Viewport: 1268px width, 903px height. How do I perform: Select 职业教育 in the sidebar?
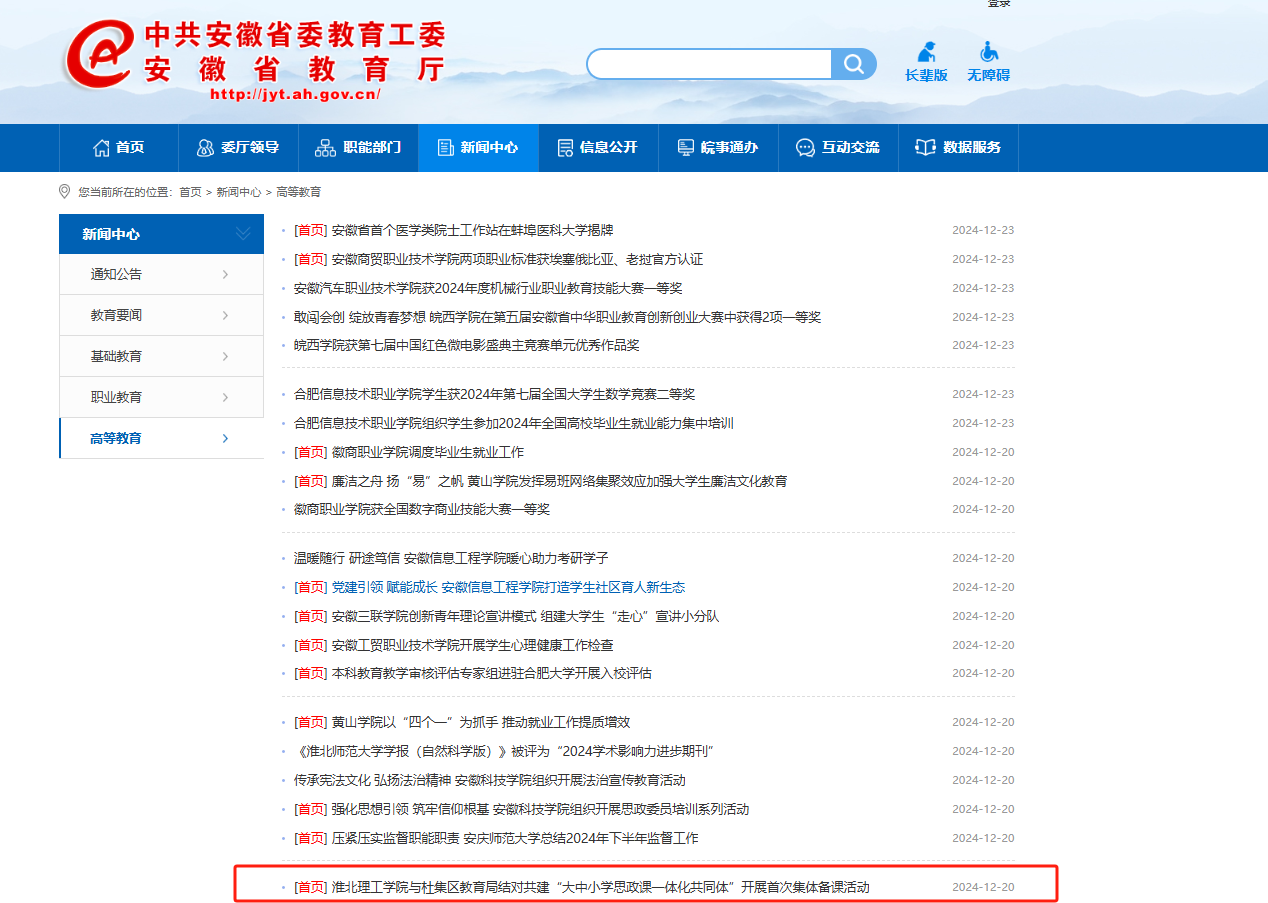click(117, 398)
